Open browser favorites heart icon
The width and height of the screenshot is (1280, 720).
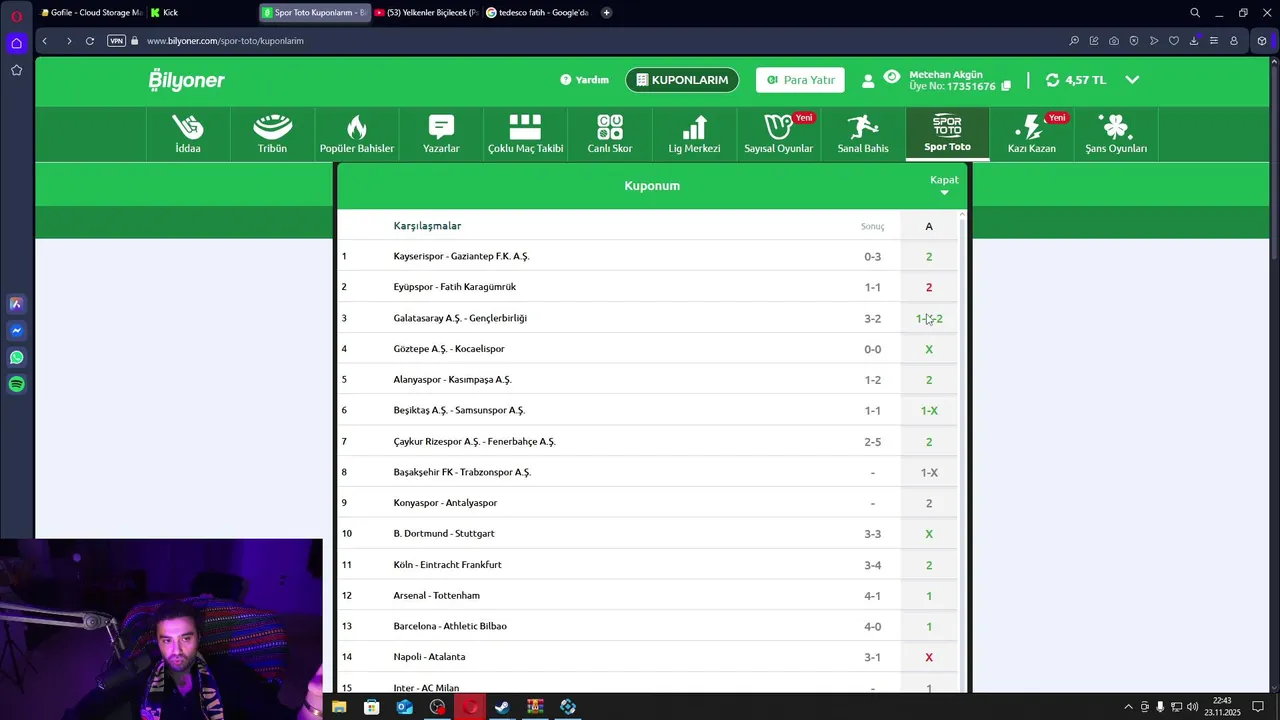coord(1174,41)
